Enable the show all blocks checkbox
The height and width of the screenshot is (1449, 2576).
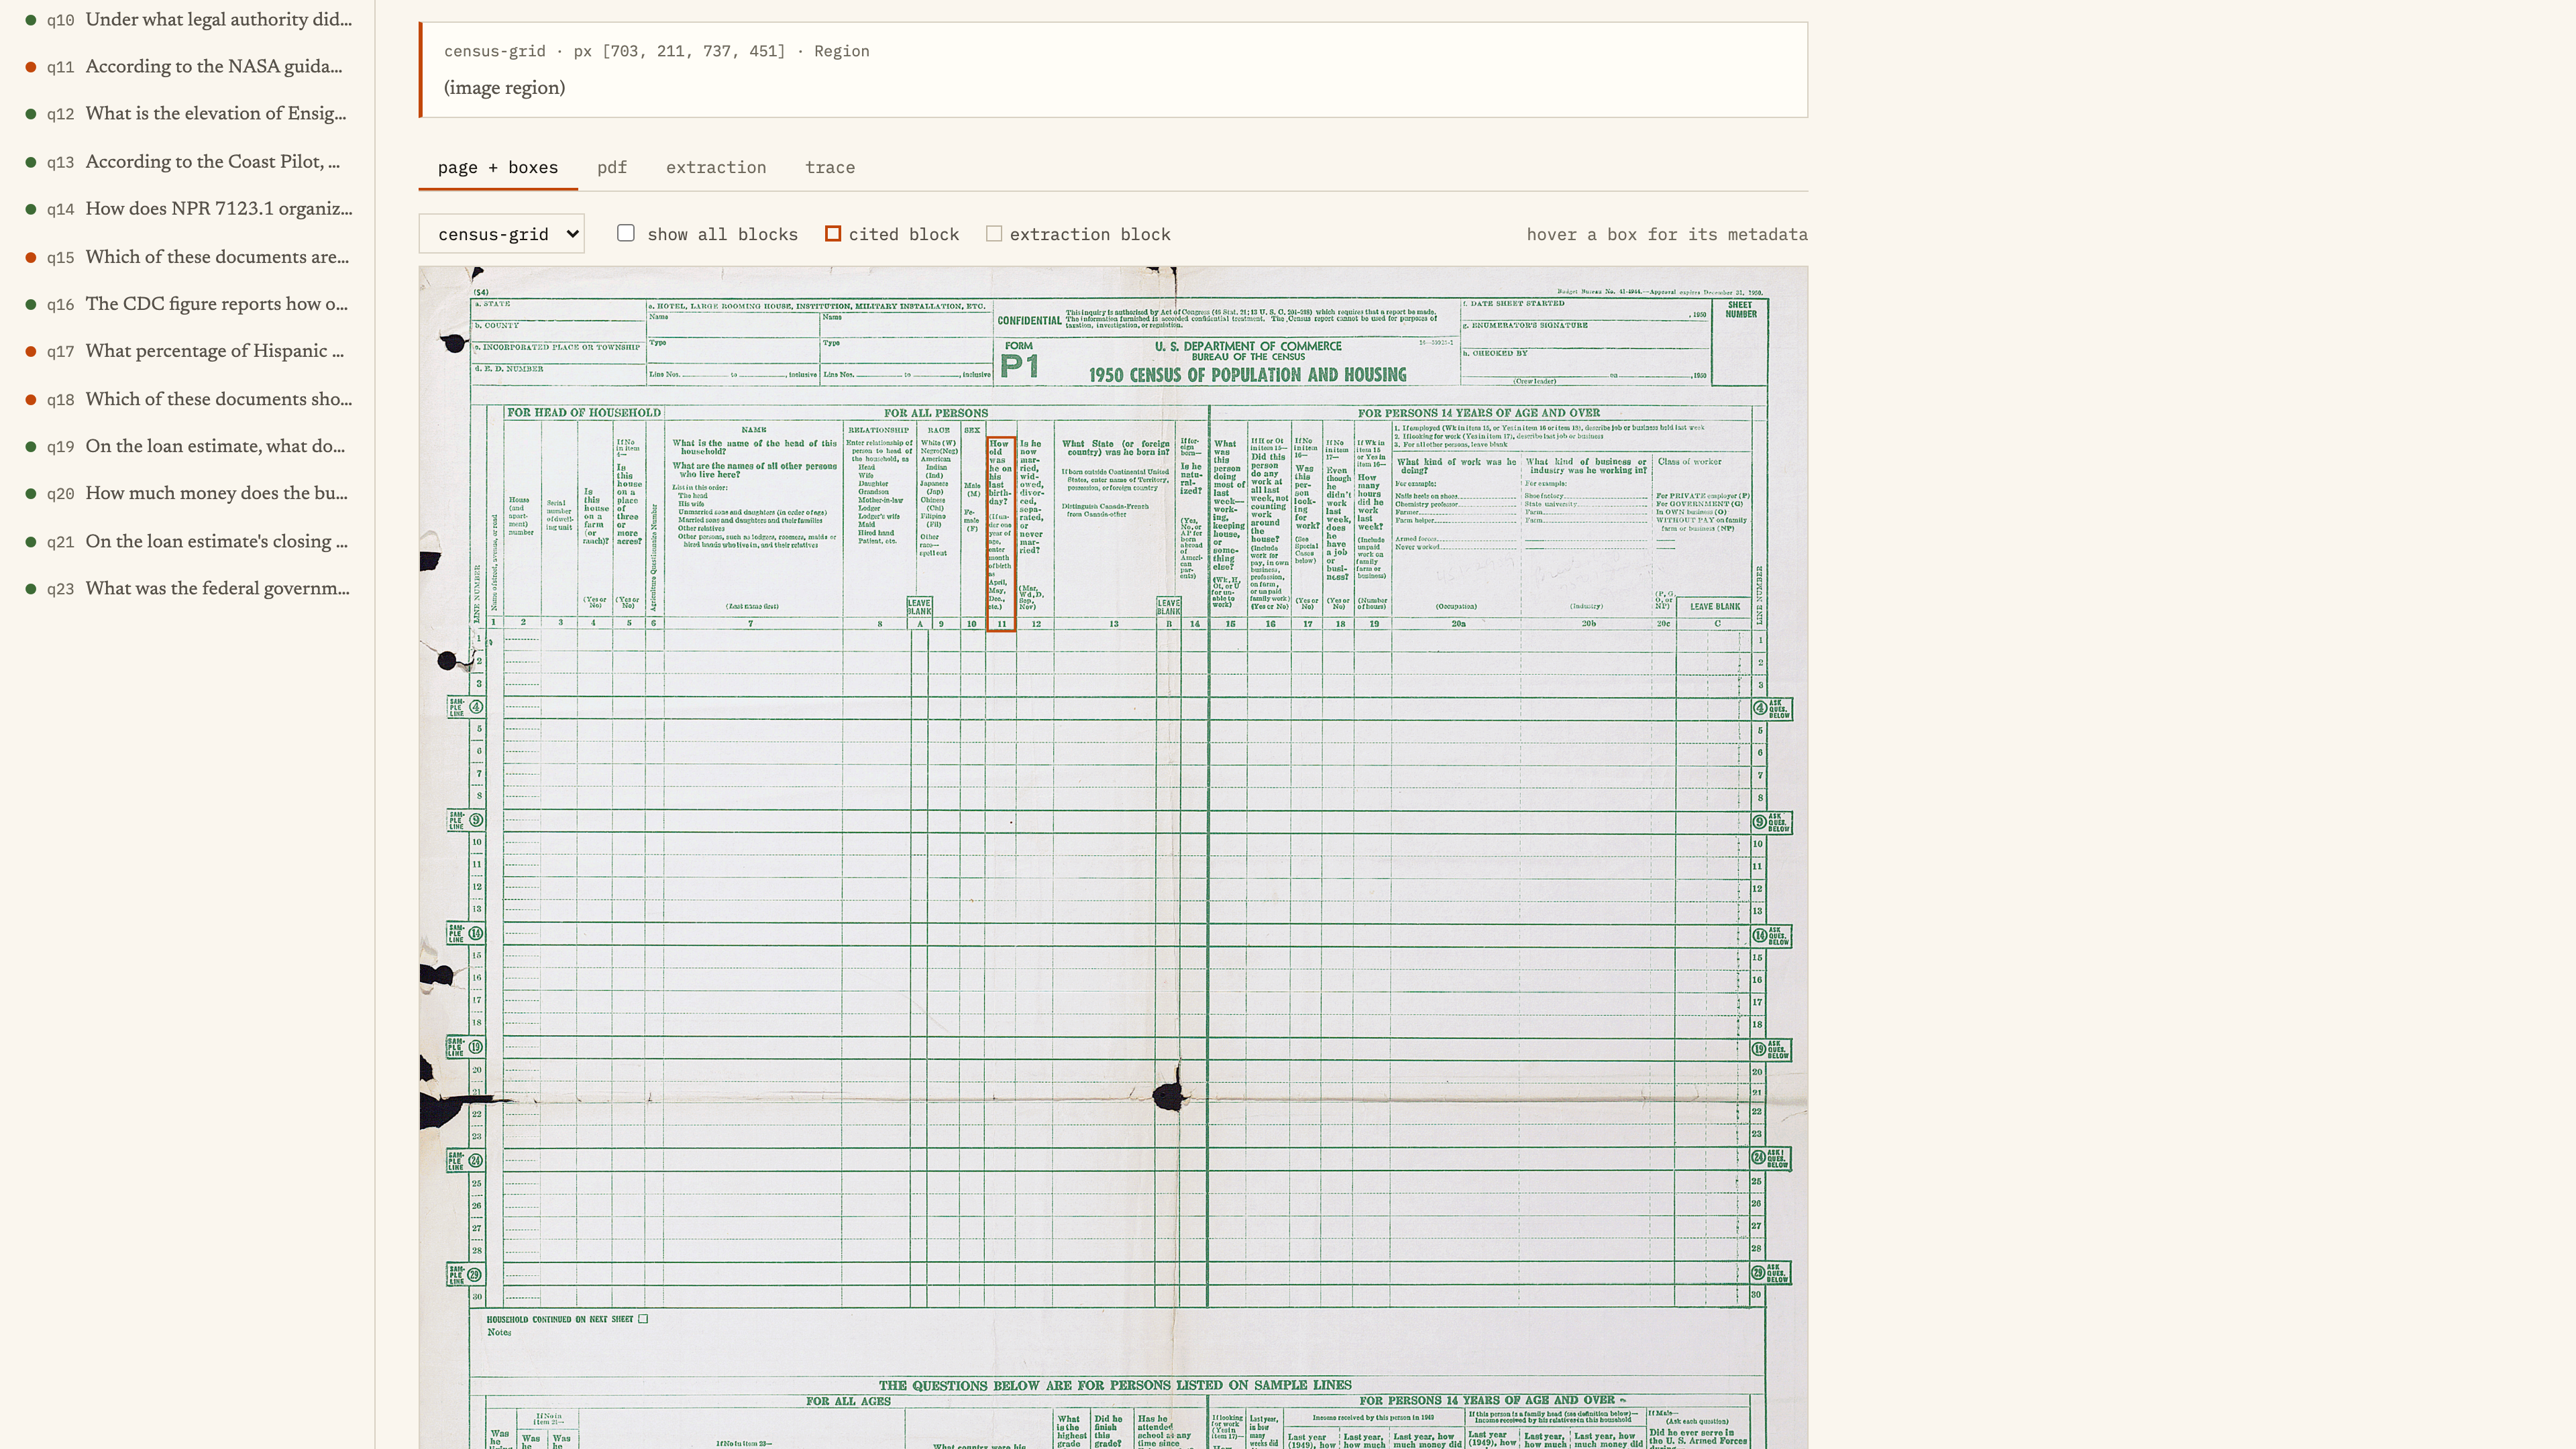pos(626,233)
